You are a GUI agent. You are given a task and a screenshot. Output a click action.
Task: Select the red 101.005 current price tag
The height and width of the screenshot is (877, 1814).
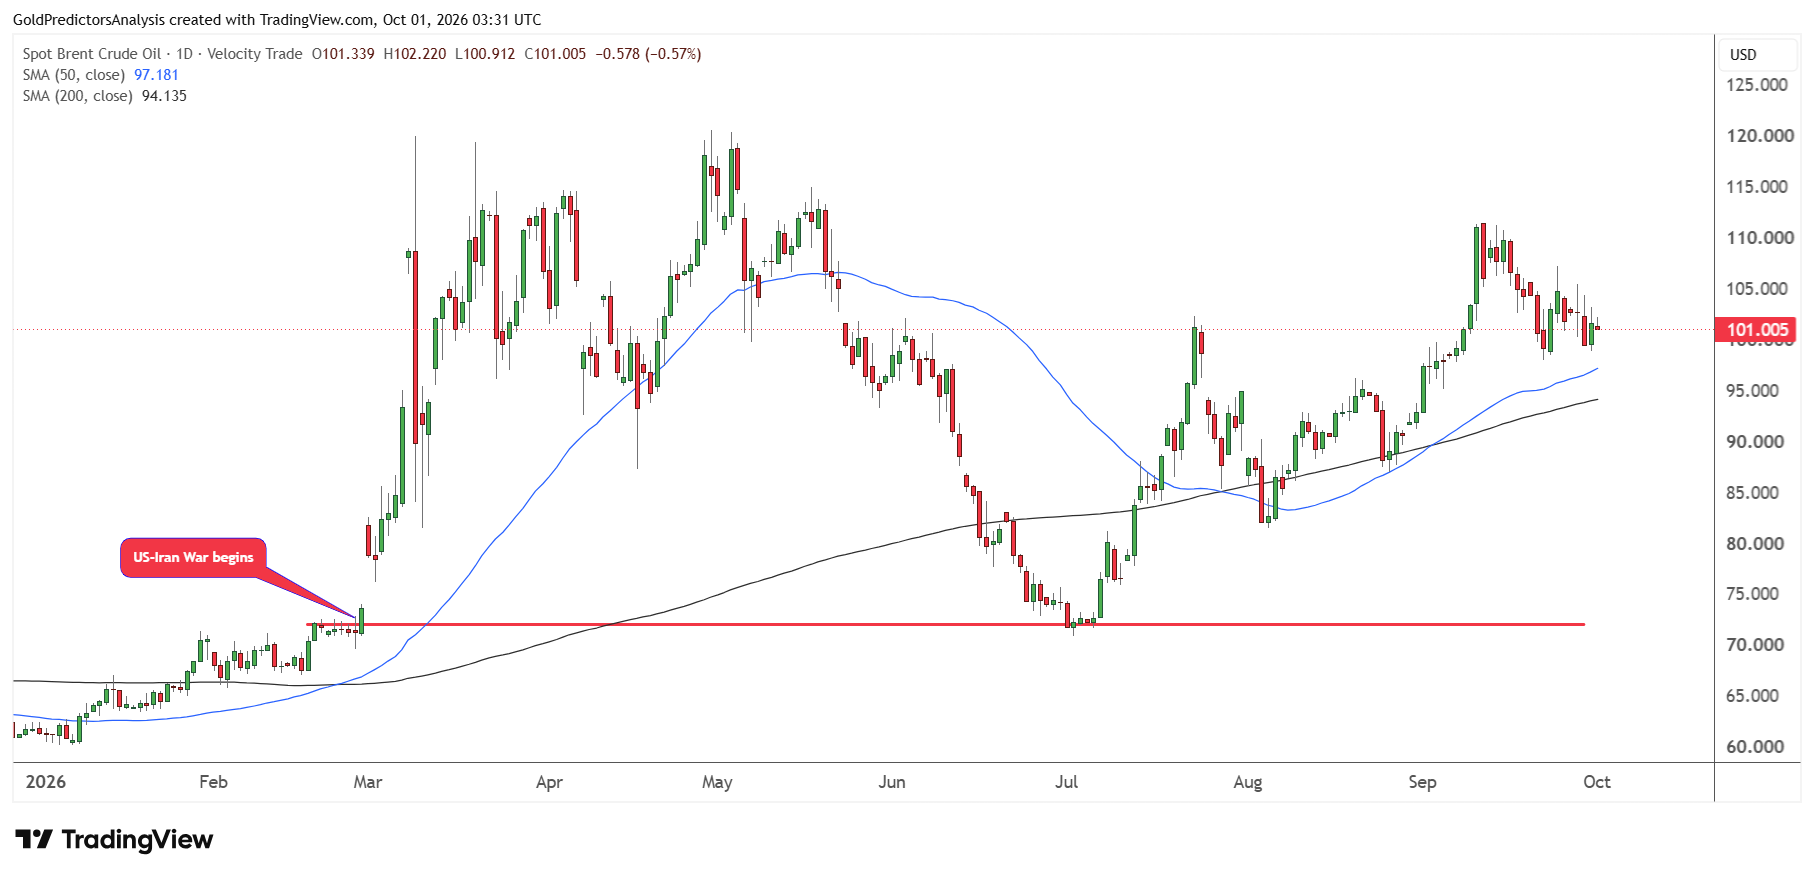point(1757,330)
